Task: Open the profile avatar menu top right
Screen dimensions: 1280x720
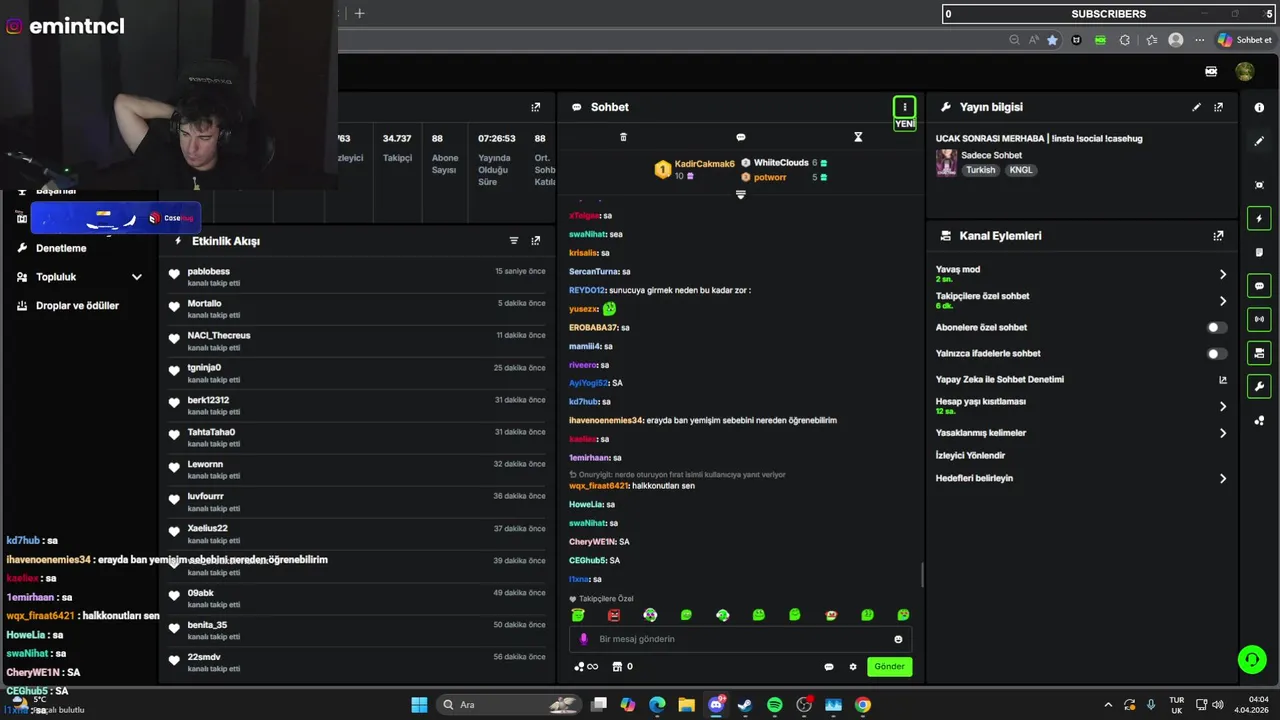Action: pyautogui.click(x=1245, y=71)
